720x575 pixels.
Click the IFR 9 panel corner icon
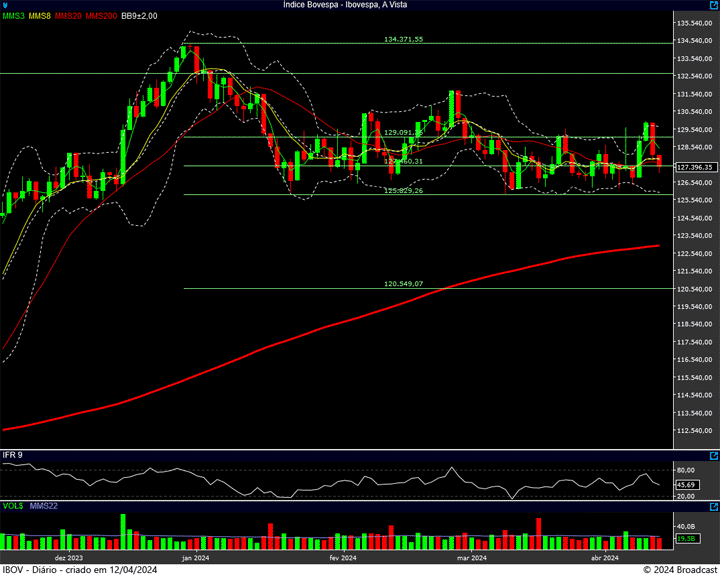click(713, 456)
